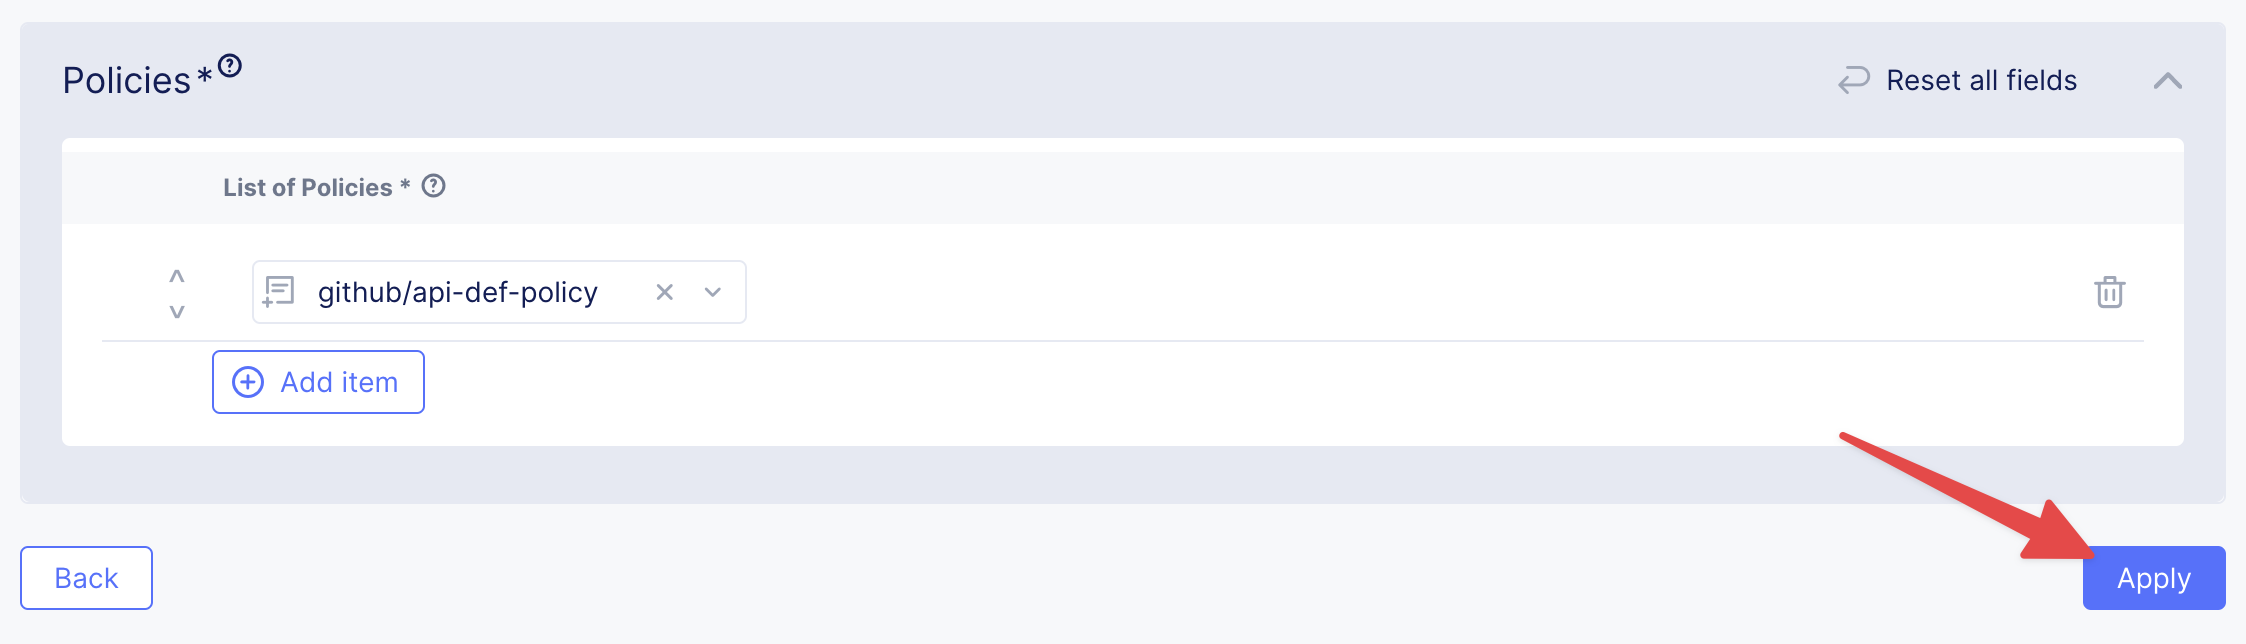Viewport: 2246px width, 644px height.
Task: Delete the policy row with trash icon
Action: click(x=2109, y=292)
